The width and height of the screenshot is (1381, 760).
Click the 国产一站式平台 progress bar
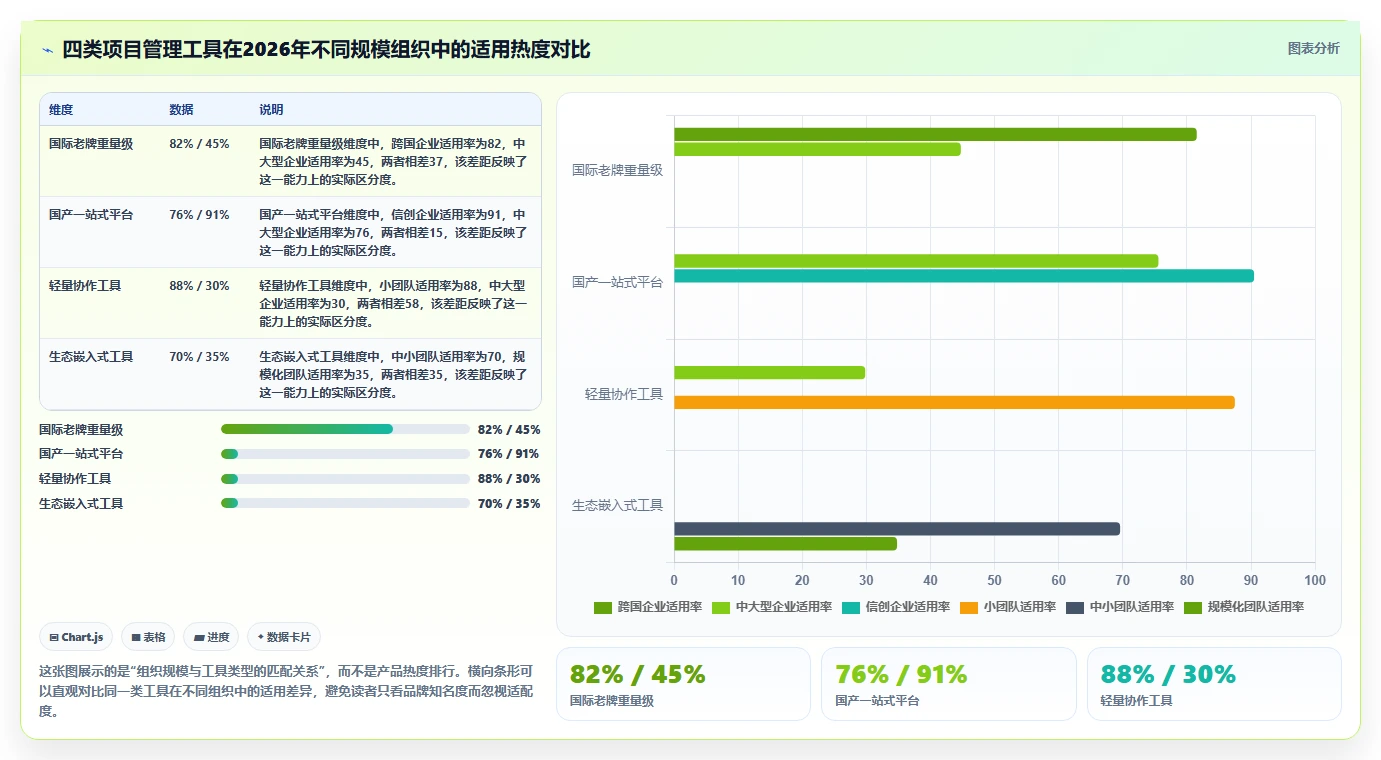(x=345, y=454)
